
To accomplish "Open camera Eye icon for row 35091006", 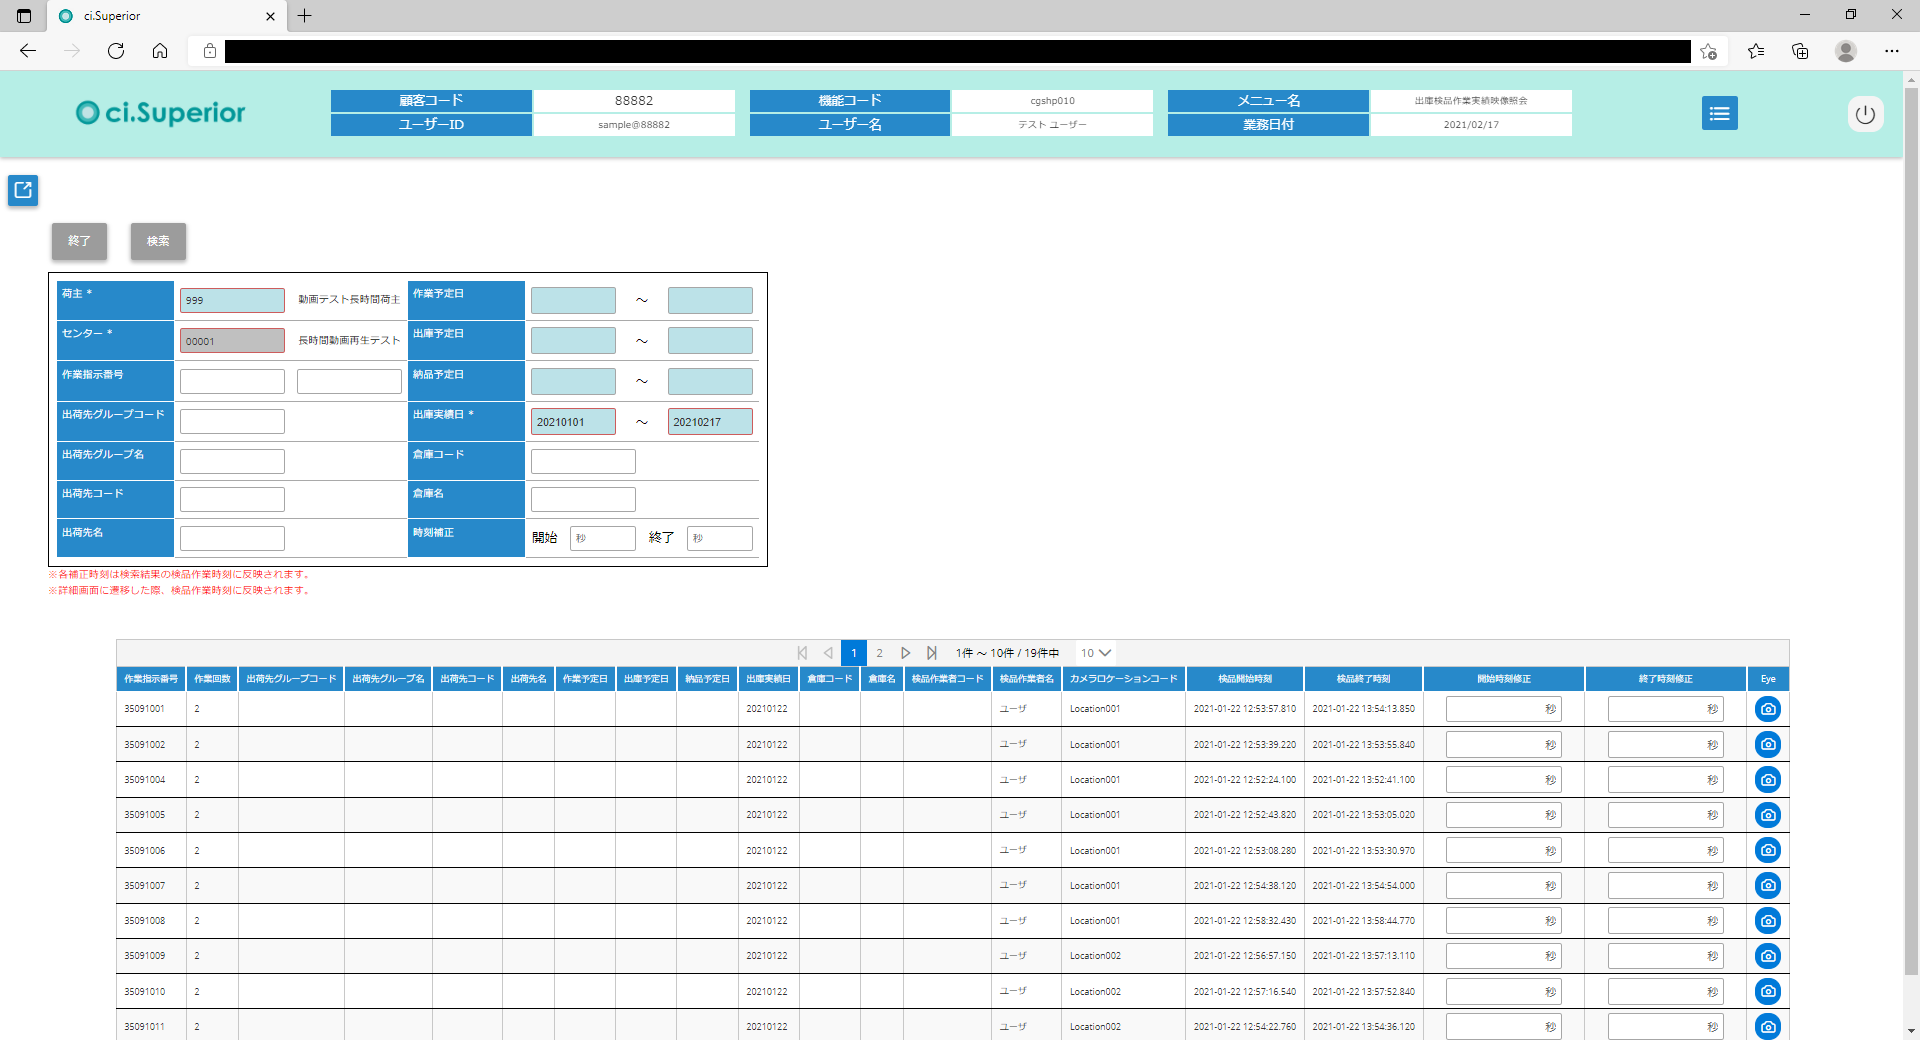I will pyautogui.click(x=1767, y=850).
